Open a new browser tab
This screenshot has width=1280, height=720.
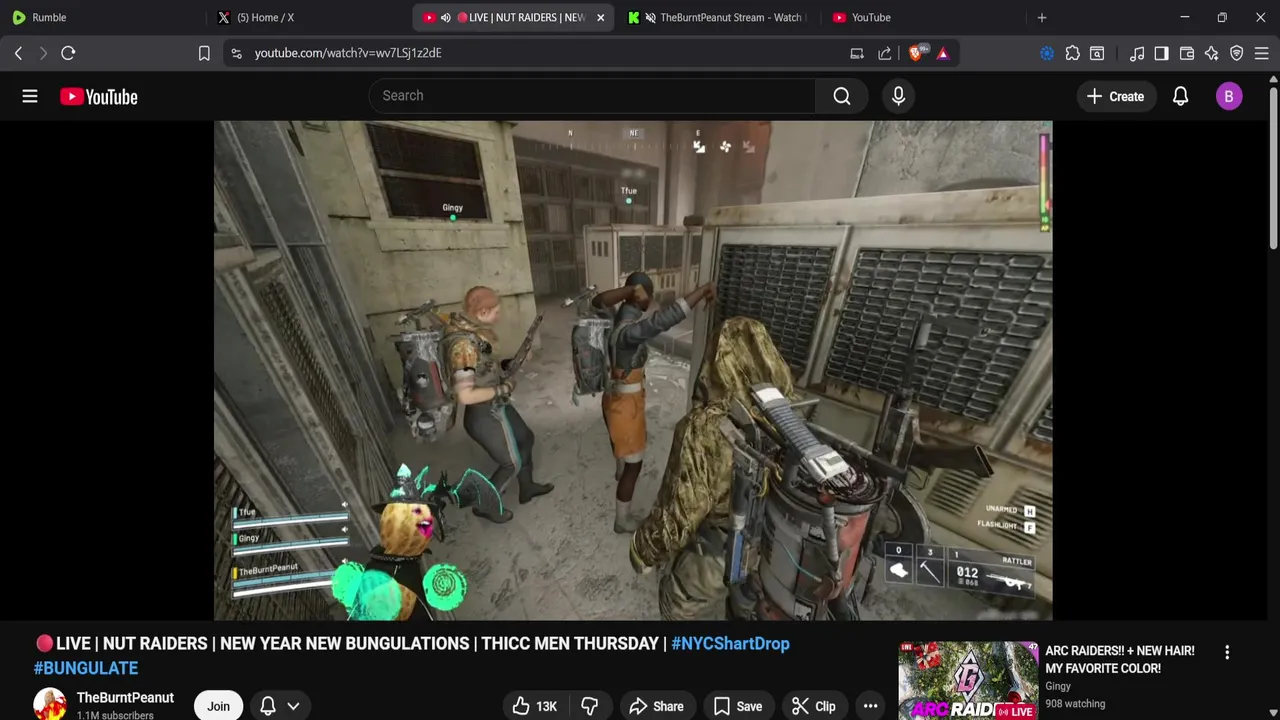tap(1041, 17)
